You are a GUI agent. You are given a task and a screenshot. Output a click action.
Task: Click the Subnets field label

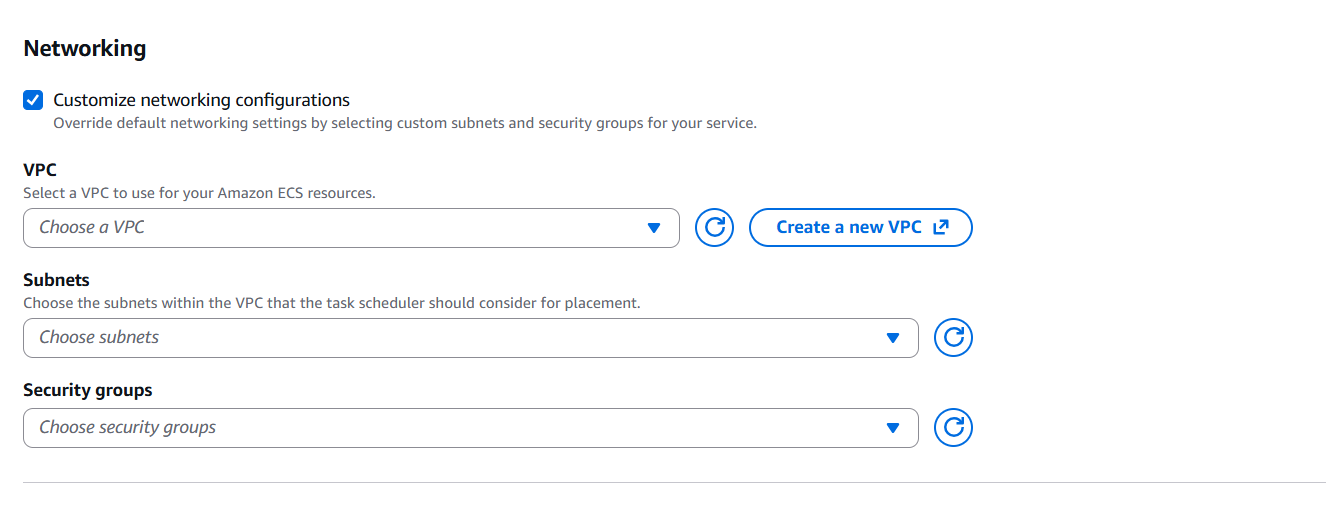pos(56,280)
